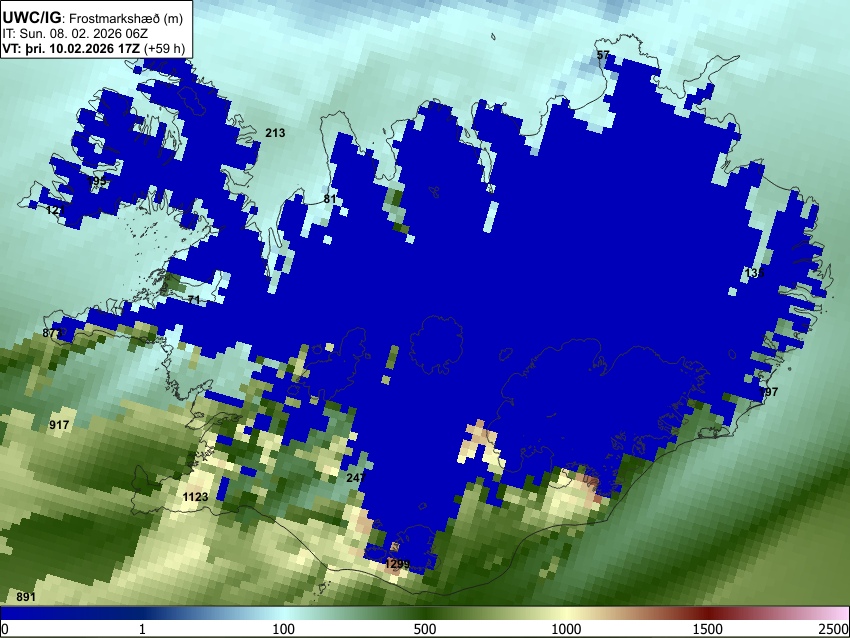850x638 pixels.
Task: Click the map value 797 on southeast coast
Action: point(768,391)
